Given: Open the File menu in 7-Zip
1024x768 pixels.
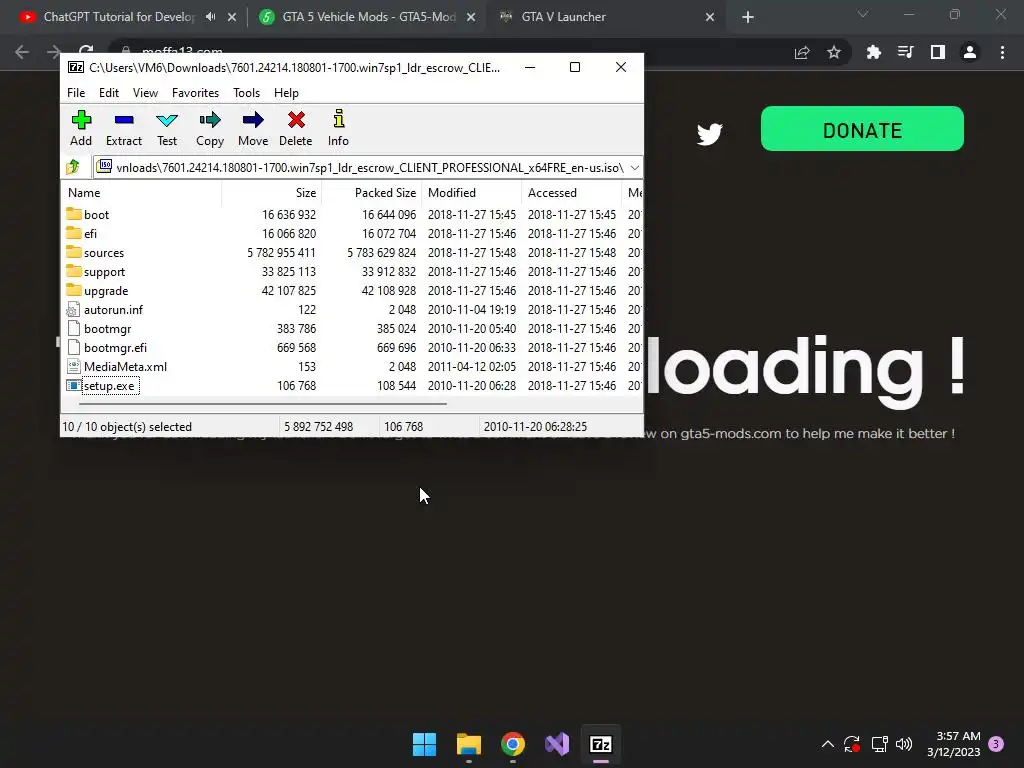Looking at the screenshot, I should point(76,93).
